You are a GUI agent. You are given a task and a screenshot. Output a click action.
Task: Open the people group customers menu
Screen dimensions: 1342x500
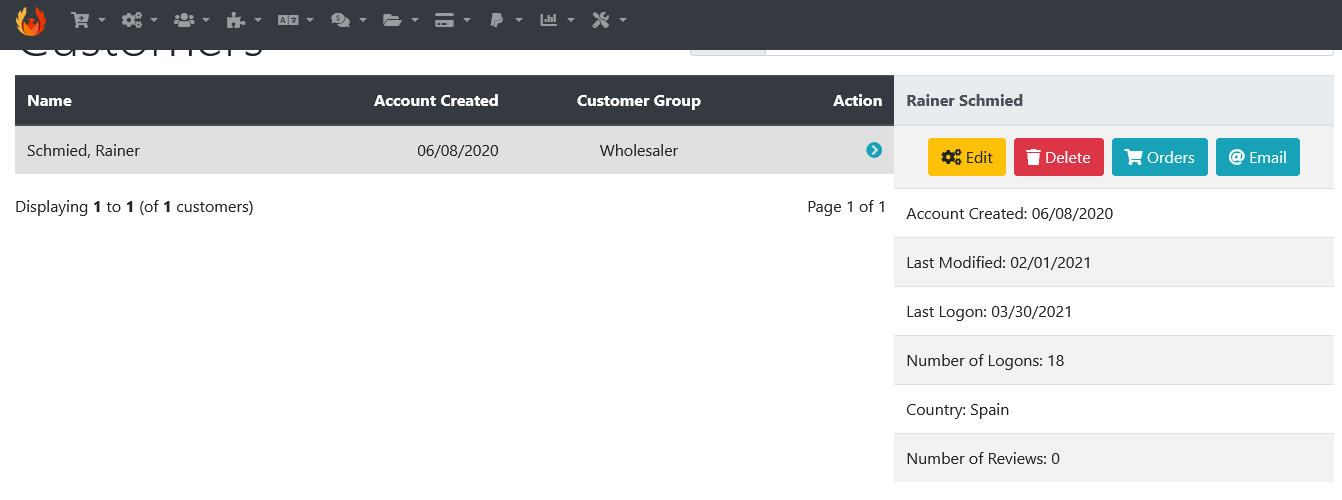tap(191, 20)
